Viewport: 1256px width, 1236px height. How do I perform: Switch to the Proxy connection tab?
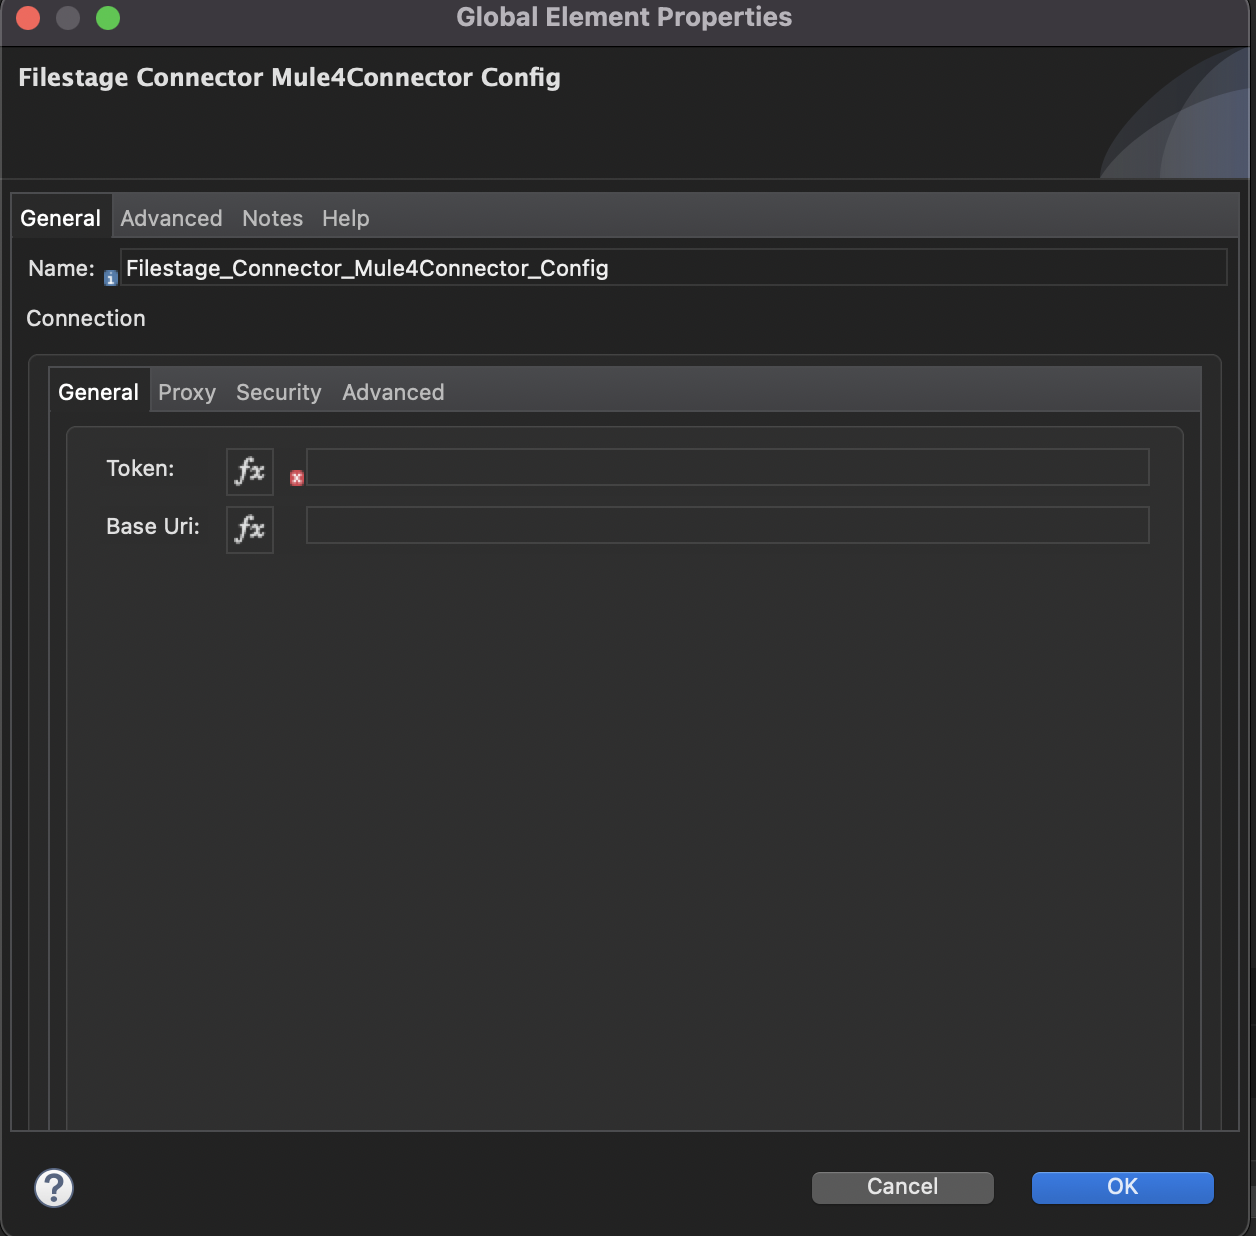187,392
